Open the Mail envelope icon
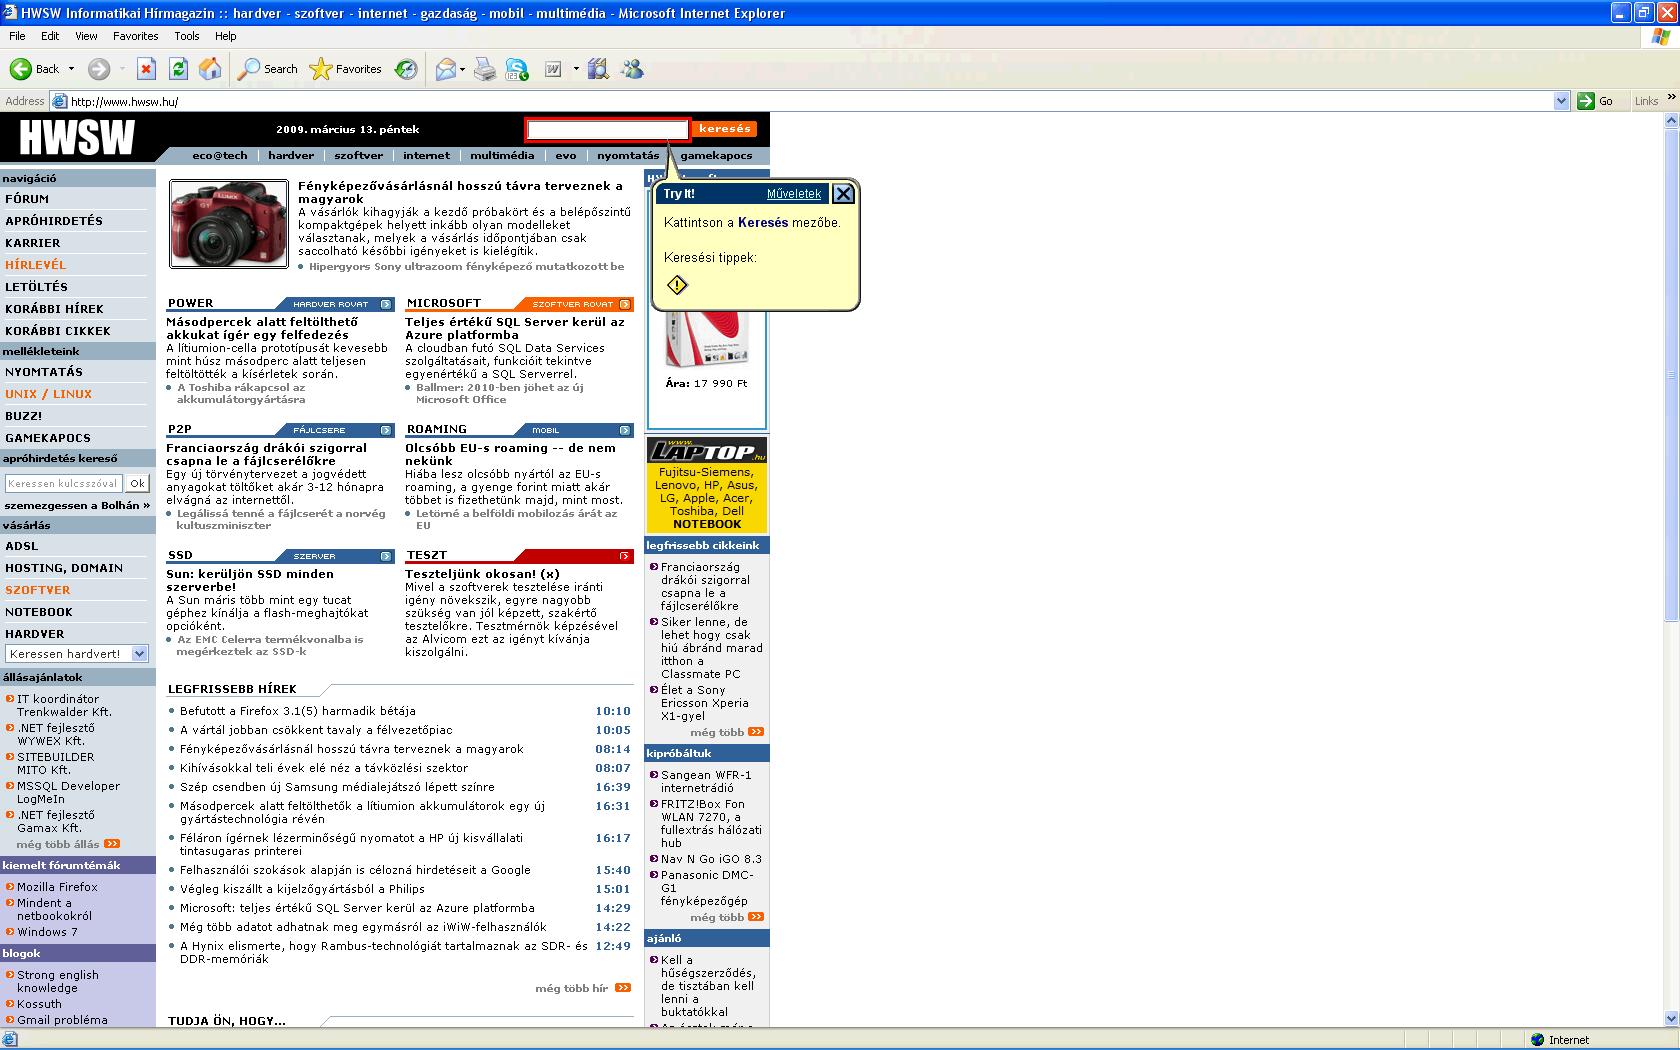Screen dimensions: 1680x1050 446,69
